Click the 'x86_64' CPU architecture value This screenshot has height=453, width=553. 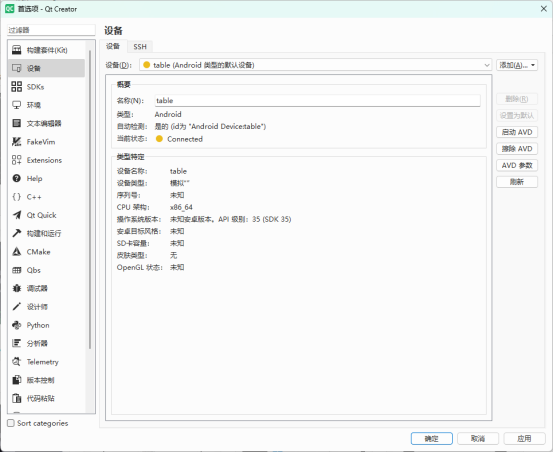click(x=181, y=207)
